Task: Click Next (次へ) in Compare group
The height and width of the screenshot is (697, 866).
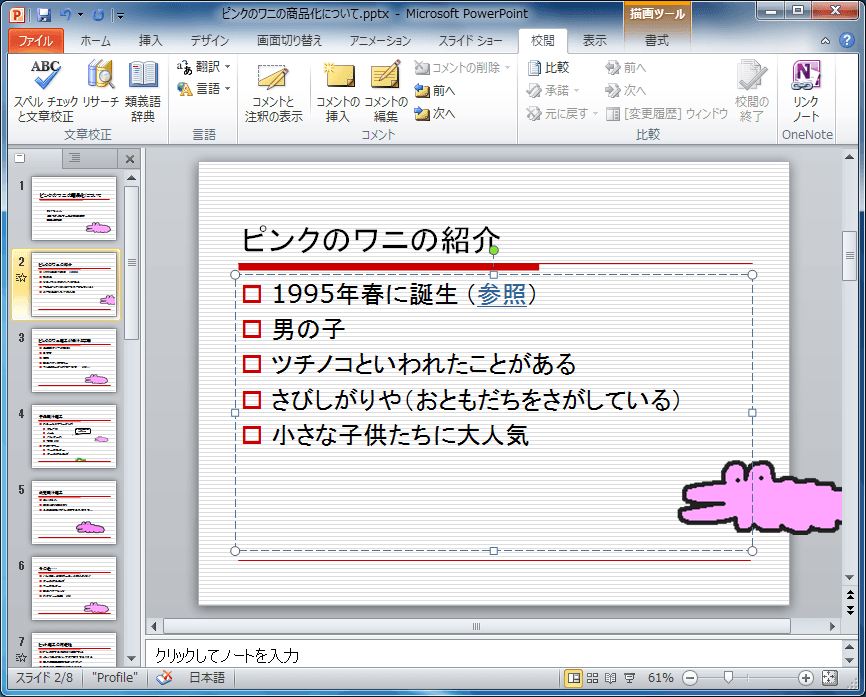Action: point(625,91)
